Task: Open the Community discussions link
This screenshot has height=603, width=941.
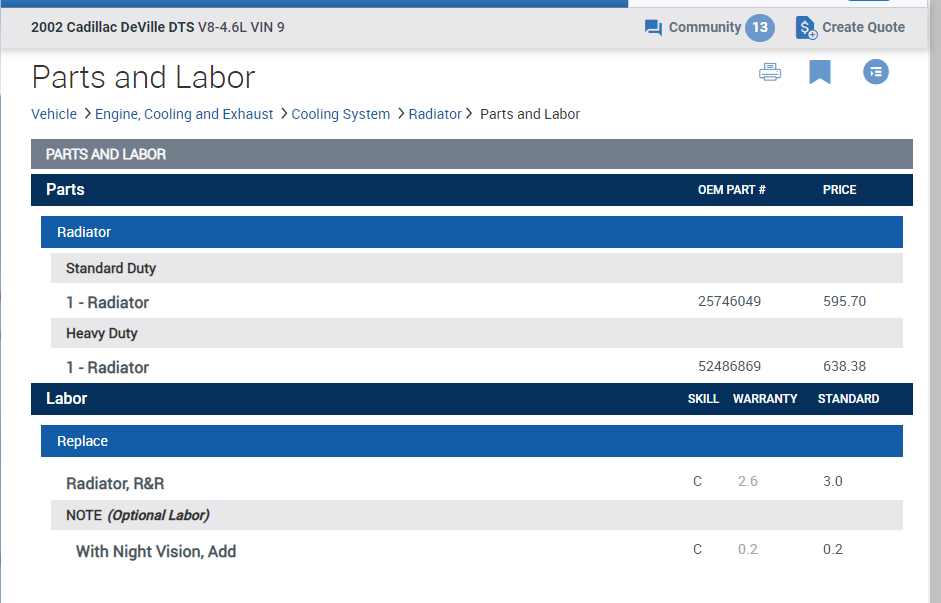Action: pyautogui.click(x=705, y=27)
